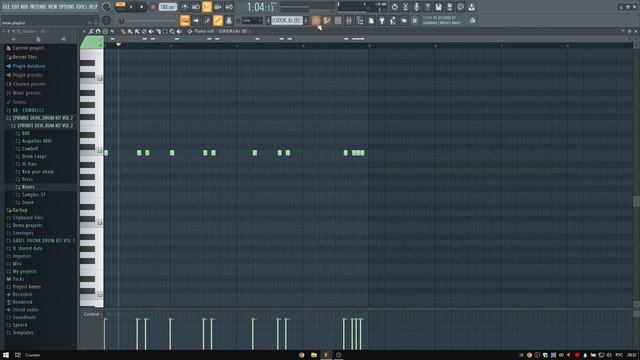Toggle wait for input before recording
The image size is (640, 360).
coord(196,7)
